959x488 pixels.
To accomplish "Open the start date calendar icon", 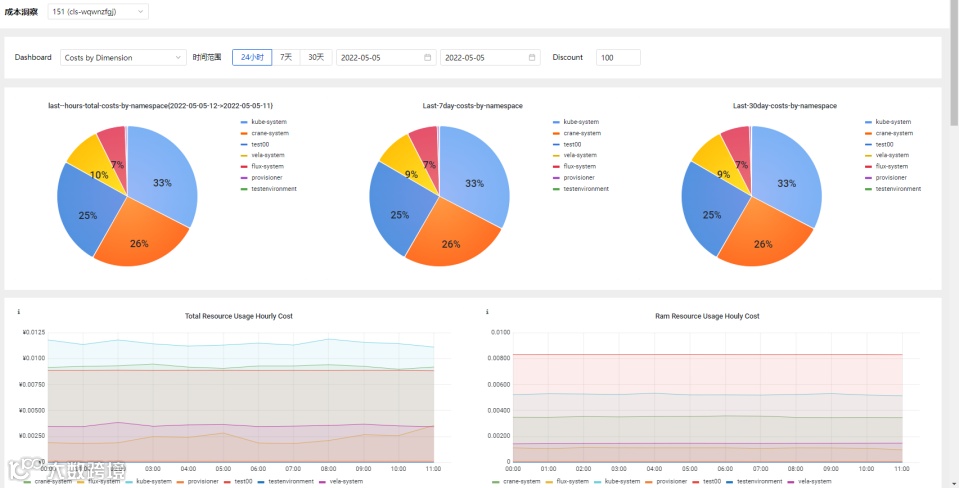I will click(x=428, y=57).
